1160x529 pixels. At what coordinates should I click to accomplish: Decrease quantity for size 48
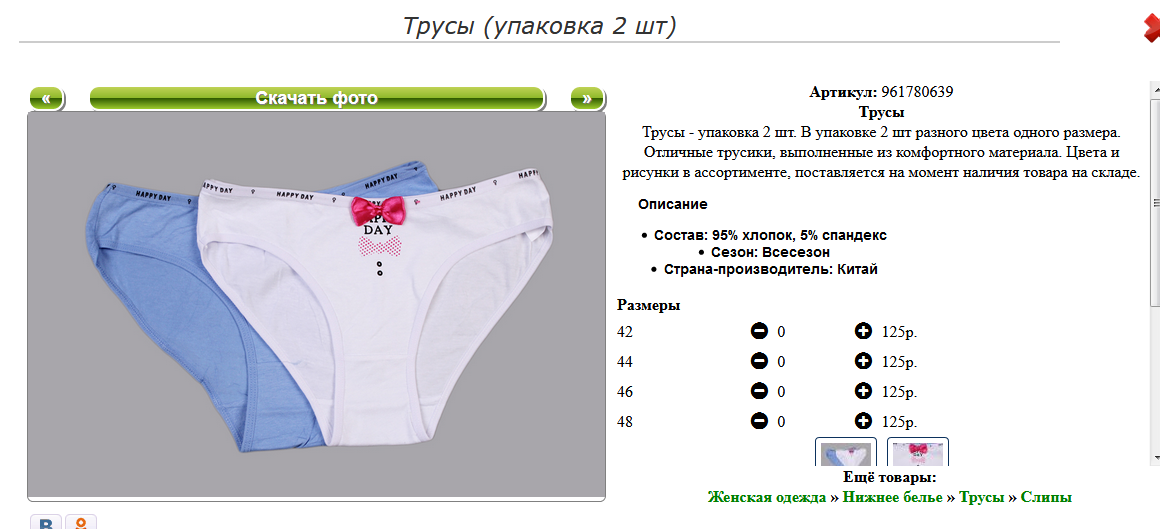(x=759, y=421)
